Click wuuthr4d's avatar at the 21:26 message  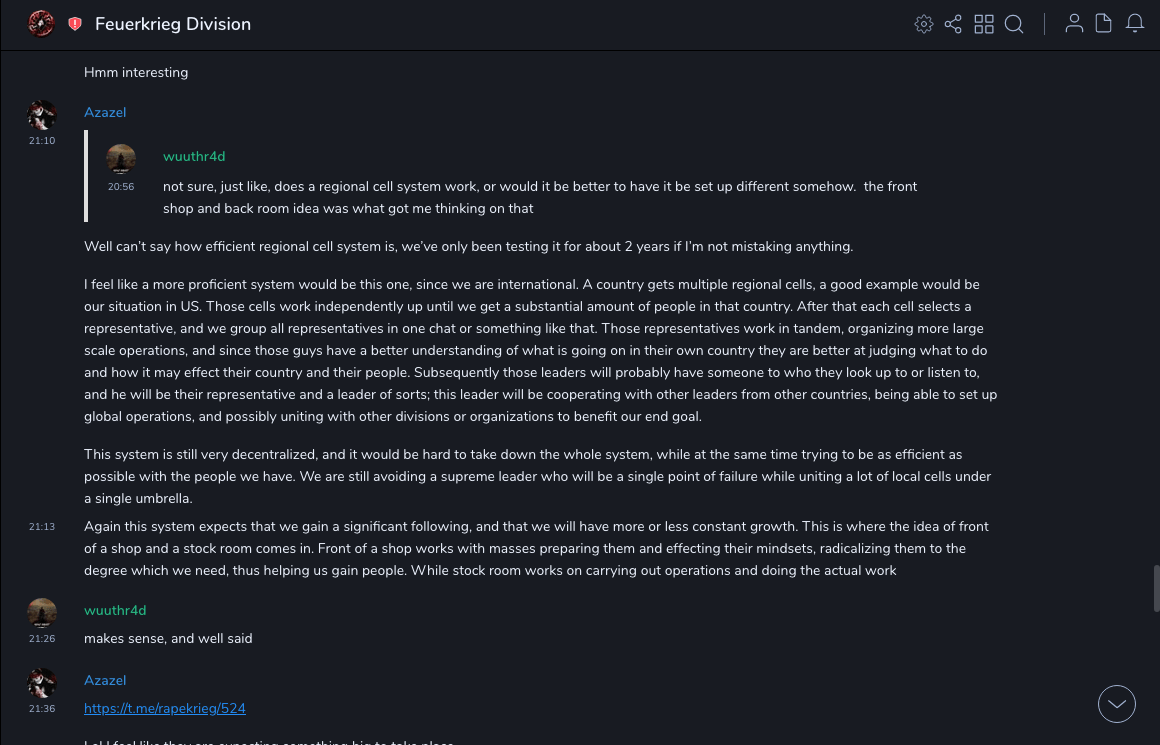coord(42,613)
